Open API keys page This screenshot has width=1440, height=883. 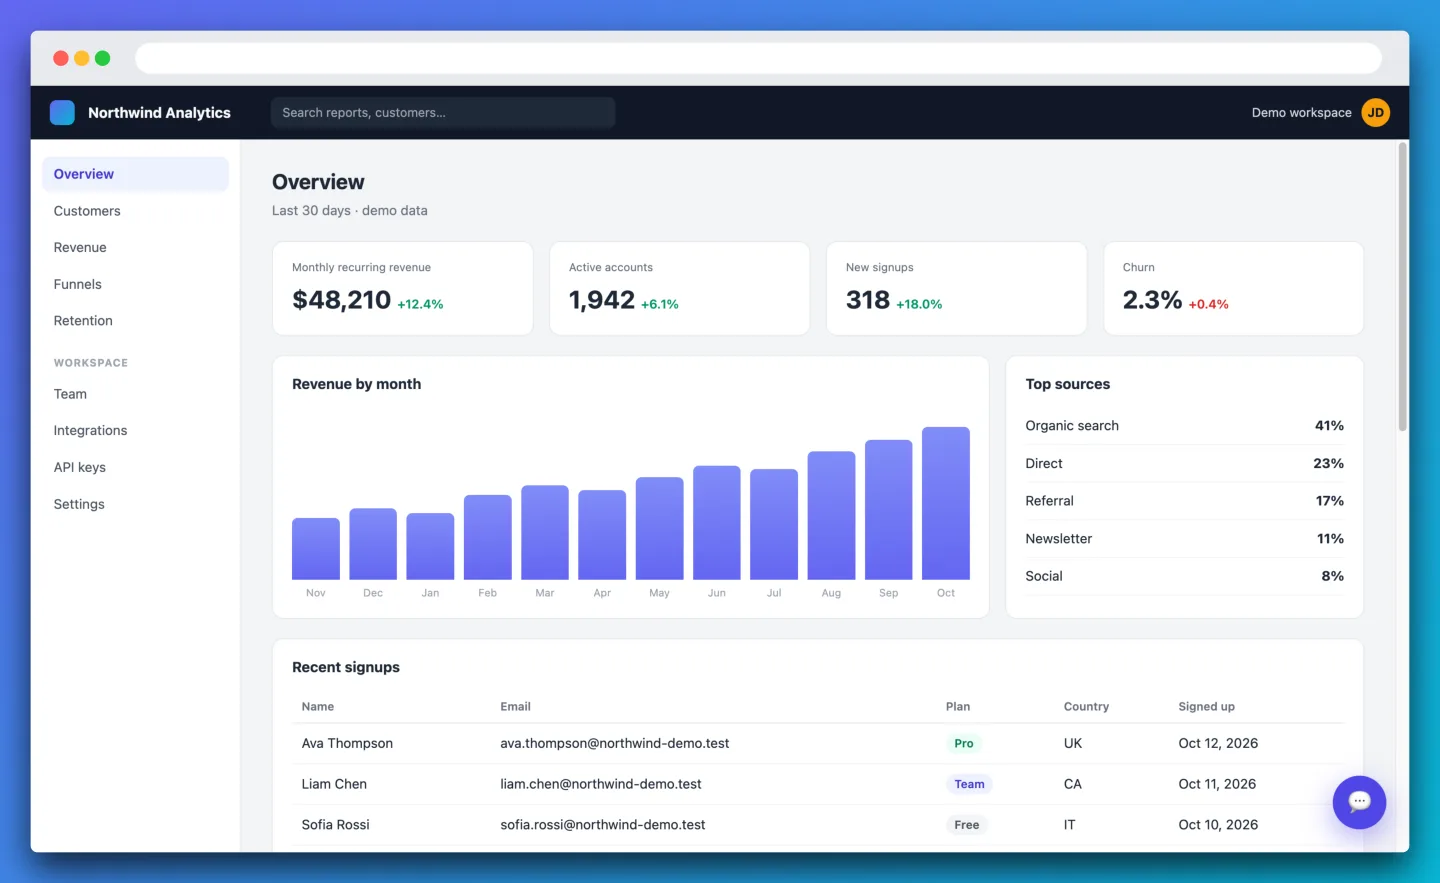click(135, 467)
